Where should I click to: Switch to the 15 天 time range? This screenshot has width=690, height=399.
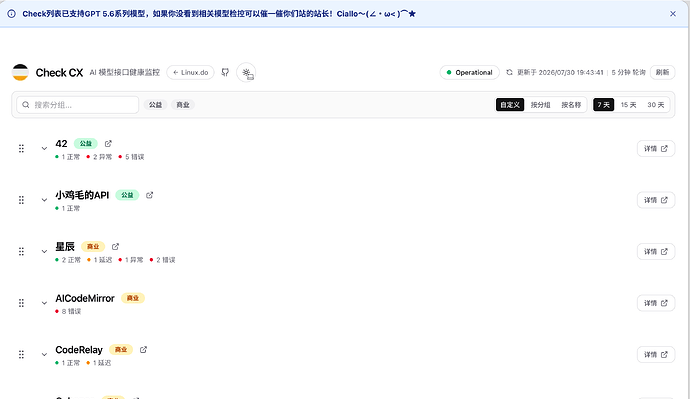click(628, 105)
